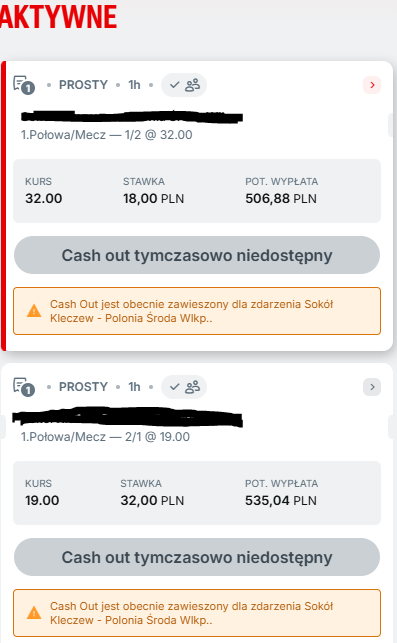
Task: Open 1.Połowa/Mecz 2/1 @ 19.00 selection
Action: point(105,437)
